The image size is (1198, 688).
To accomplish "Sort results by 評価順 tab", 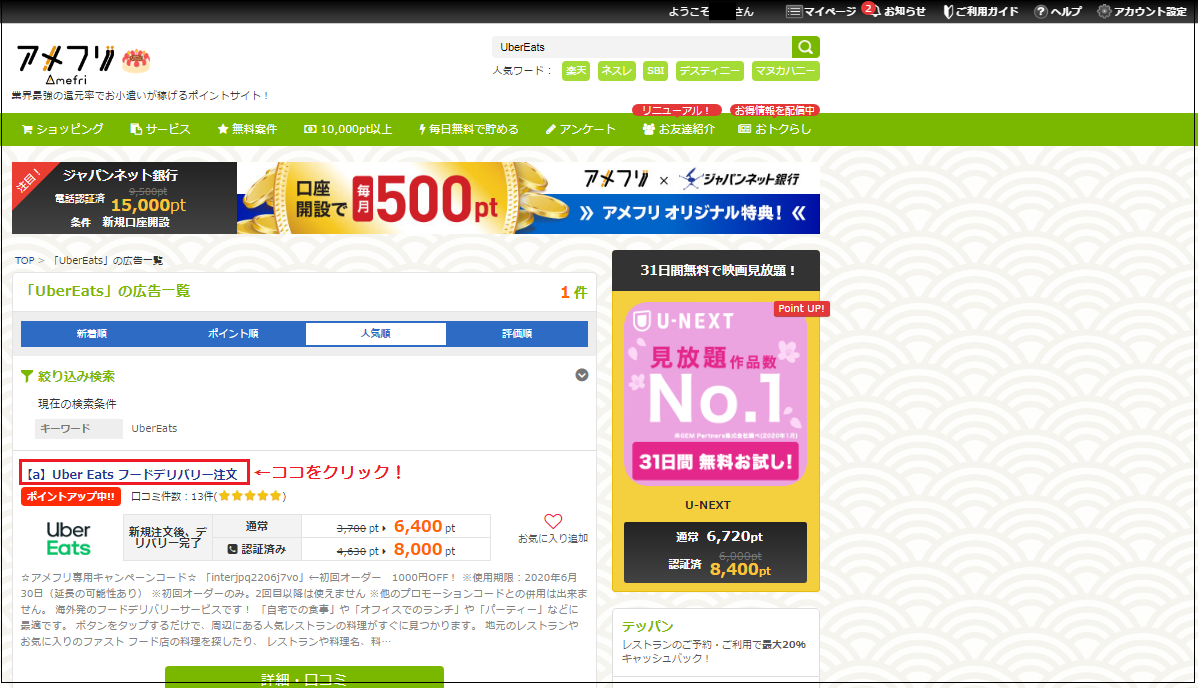I will point(517,334).
